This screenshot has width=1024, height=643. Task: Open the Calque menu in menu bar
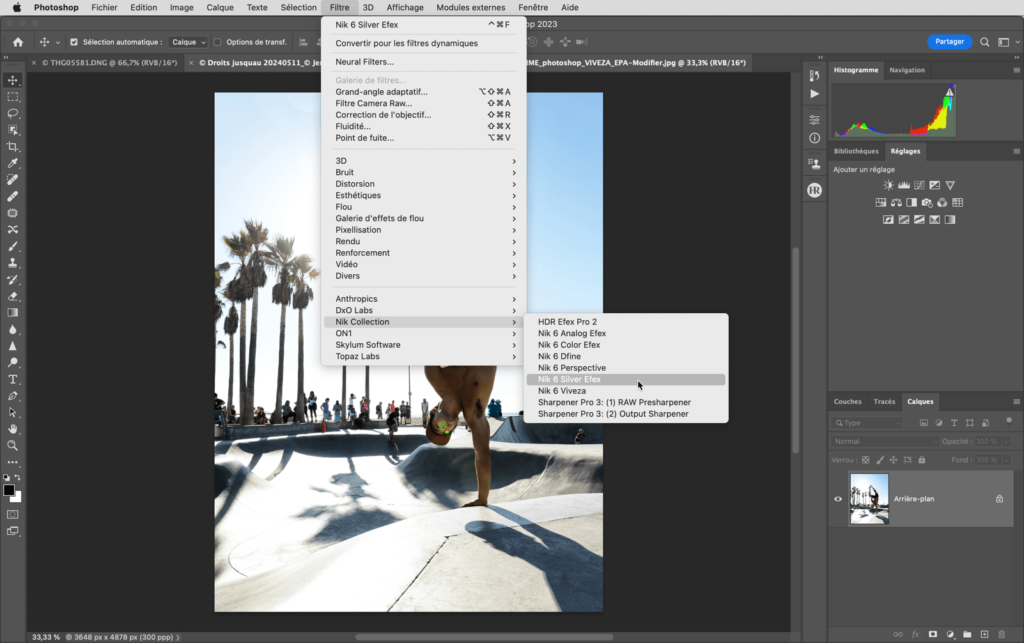[x=220, y=7]
